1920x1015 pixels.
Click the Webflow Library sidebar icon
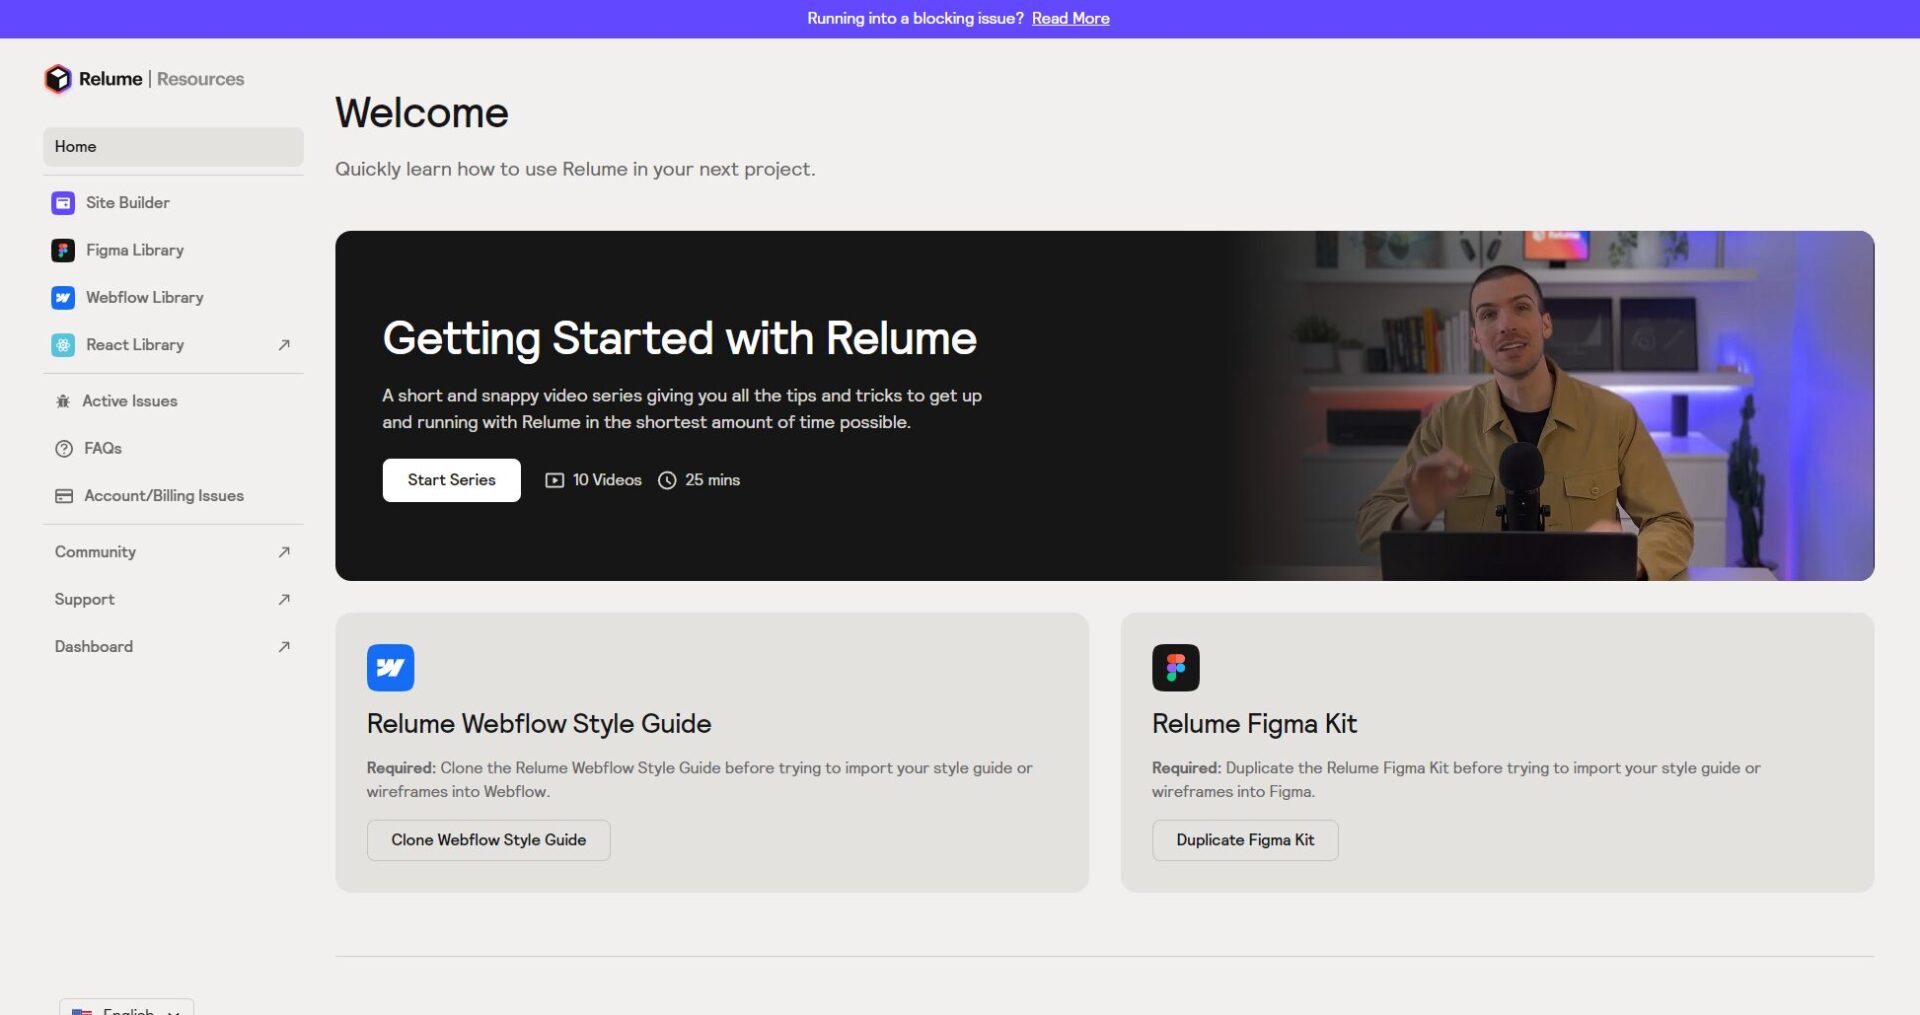click(63, 298)
